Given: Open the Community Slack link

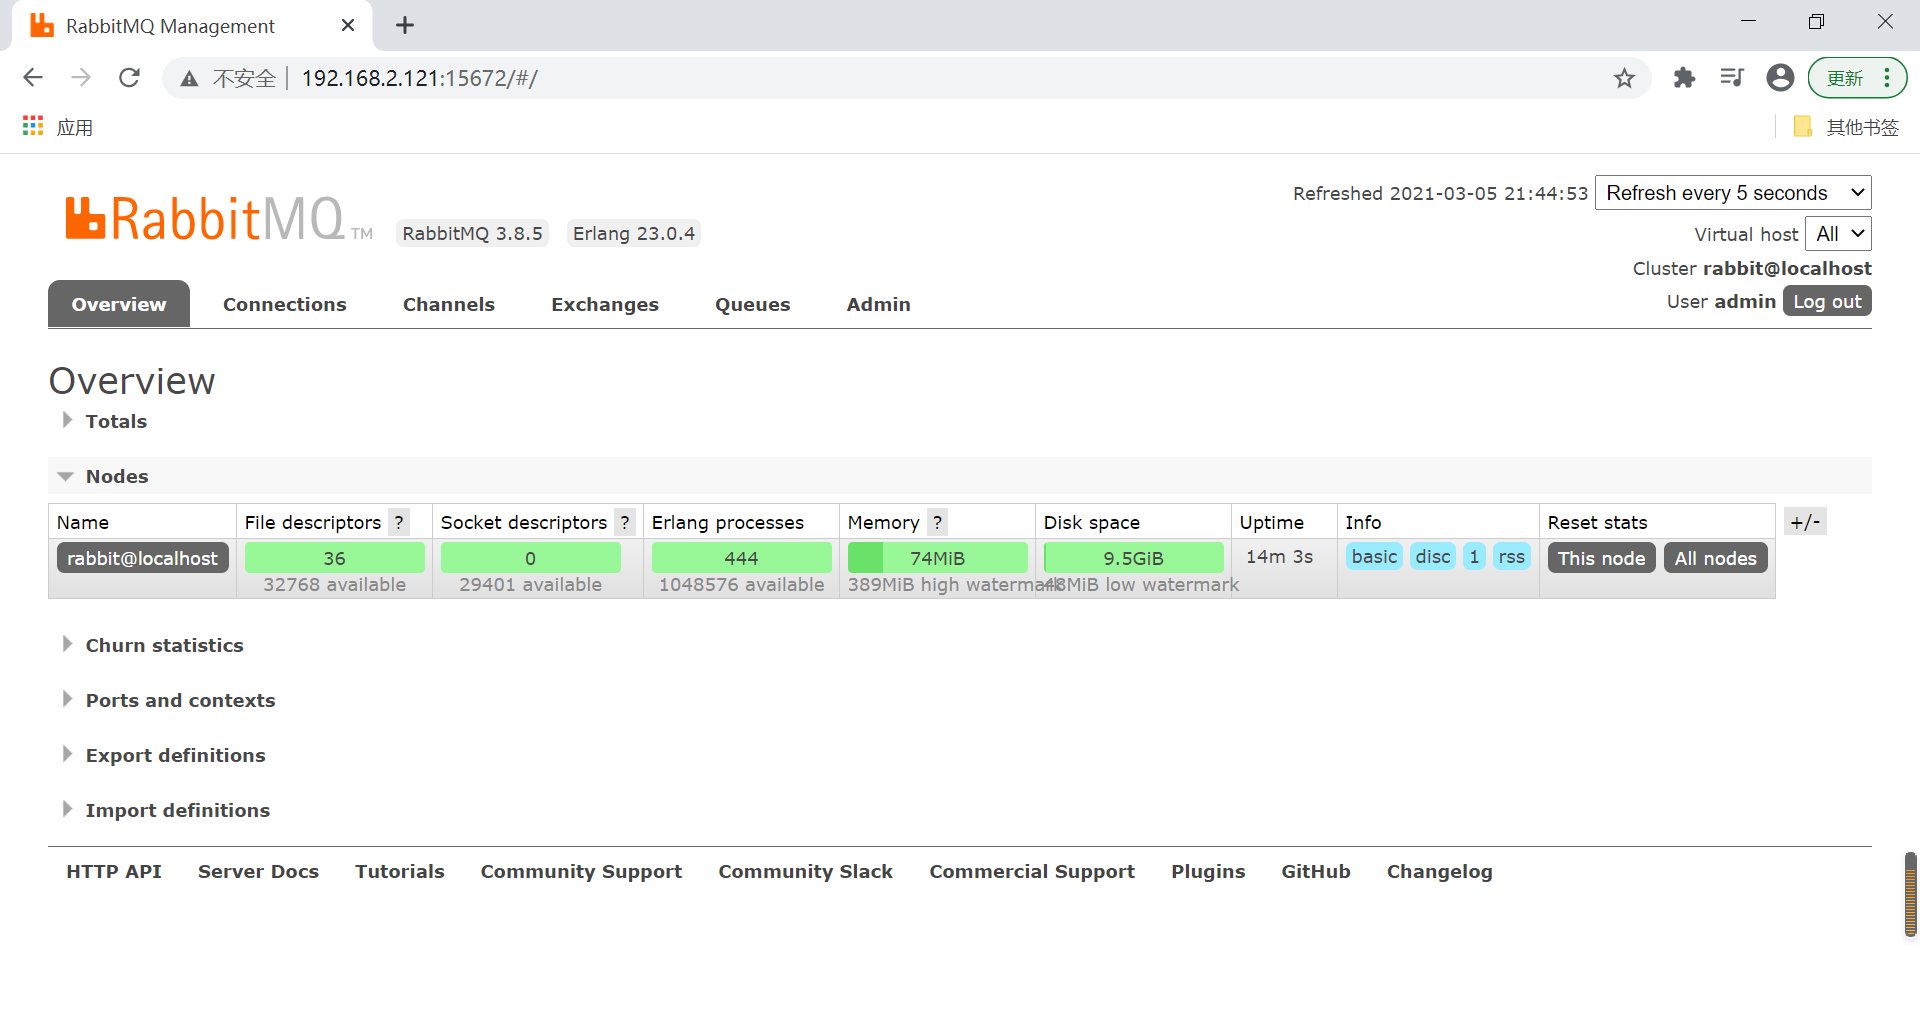Looking at the screenshot, I should (805, 871).
